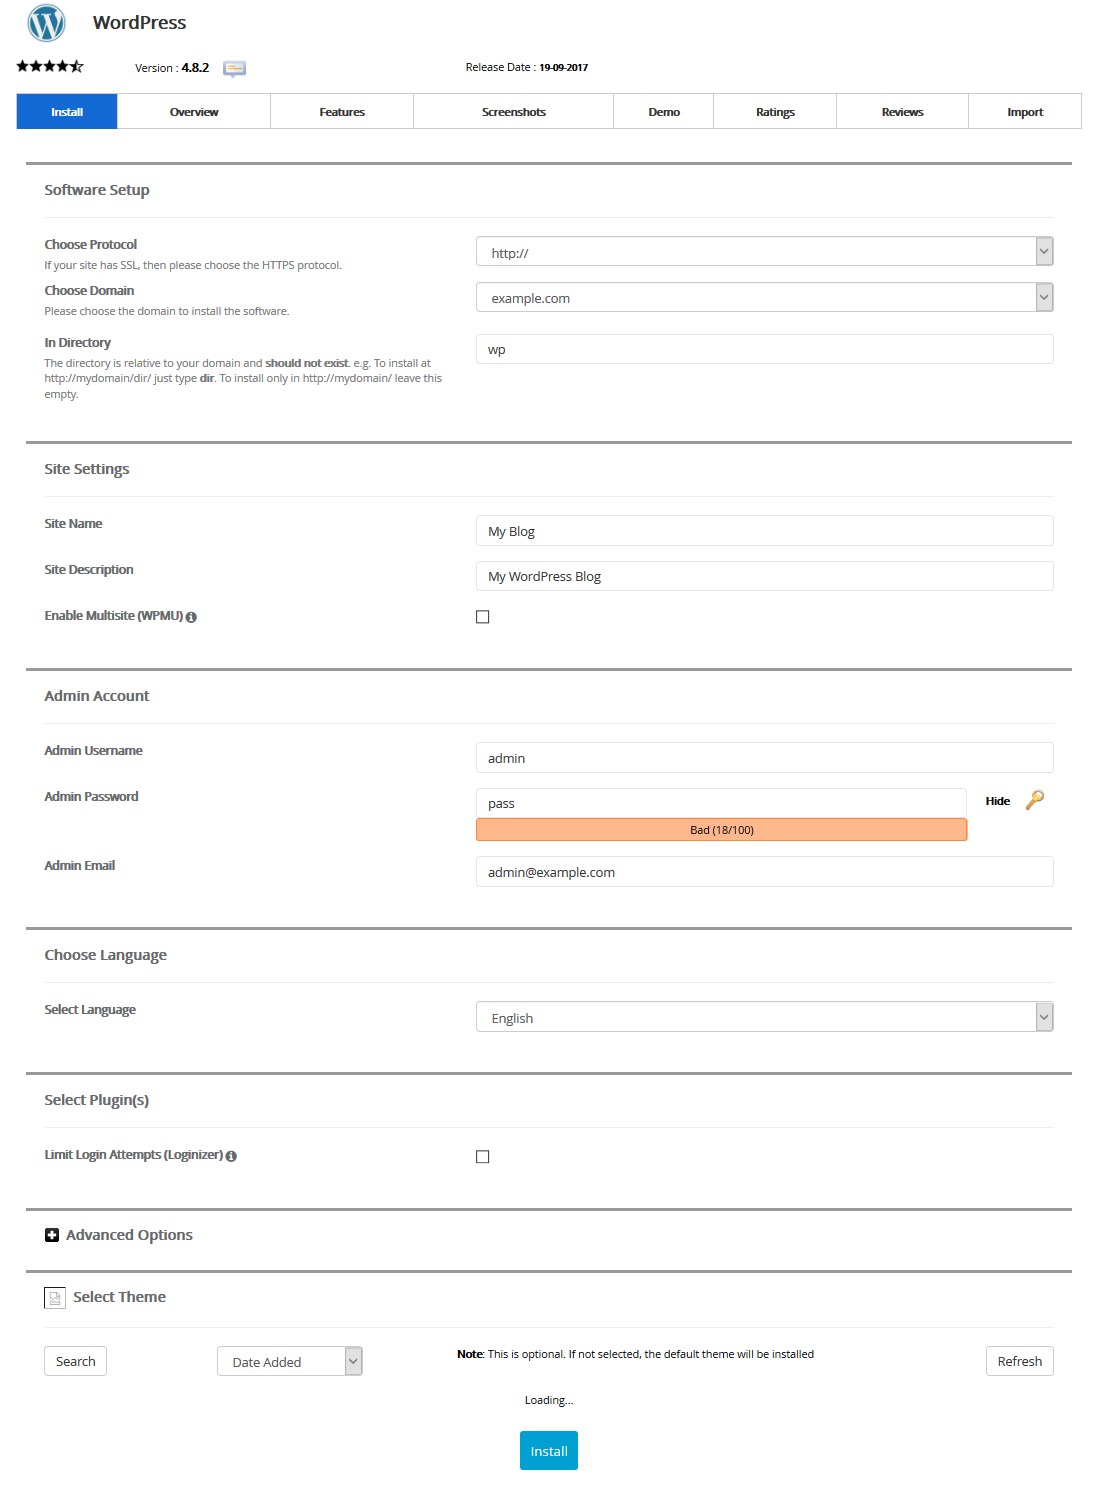The height and width of the screenshot is (1486, 1097).
Task: Click the Multisite info icon
Action: point(191,617)
